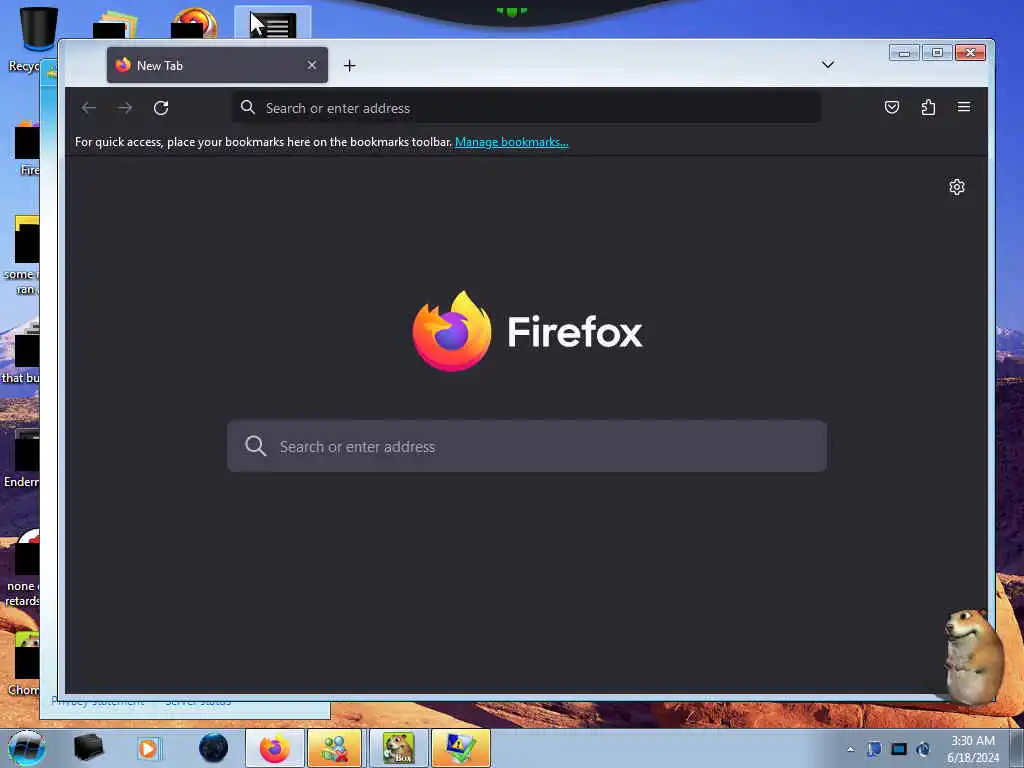Reload the current page
The height and width of the screenshot is (768, 1024).
tap(161, 108)
